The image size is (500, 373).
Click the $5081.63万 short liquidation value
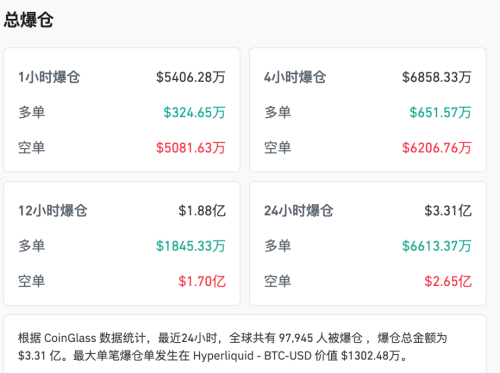[x=191, y=148]
